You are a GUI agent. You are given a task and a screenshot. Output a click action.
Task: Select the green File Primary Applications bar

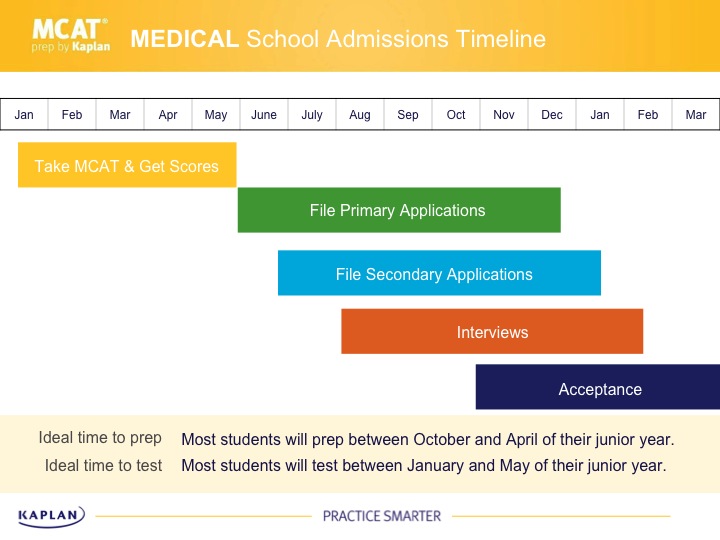coord(398,210)
